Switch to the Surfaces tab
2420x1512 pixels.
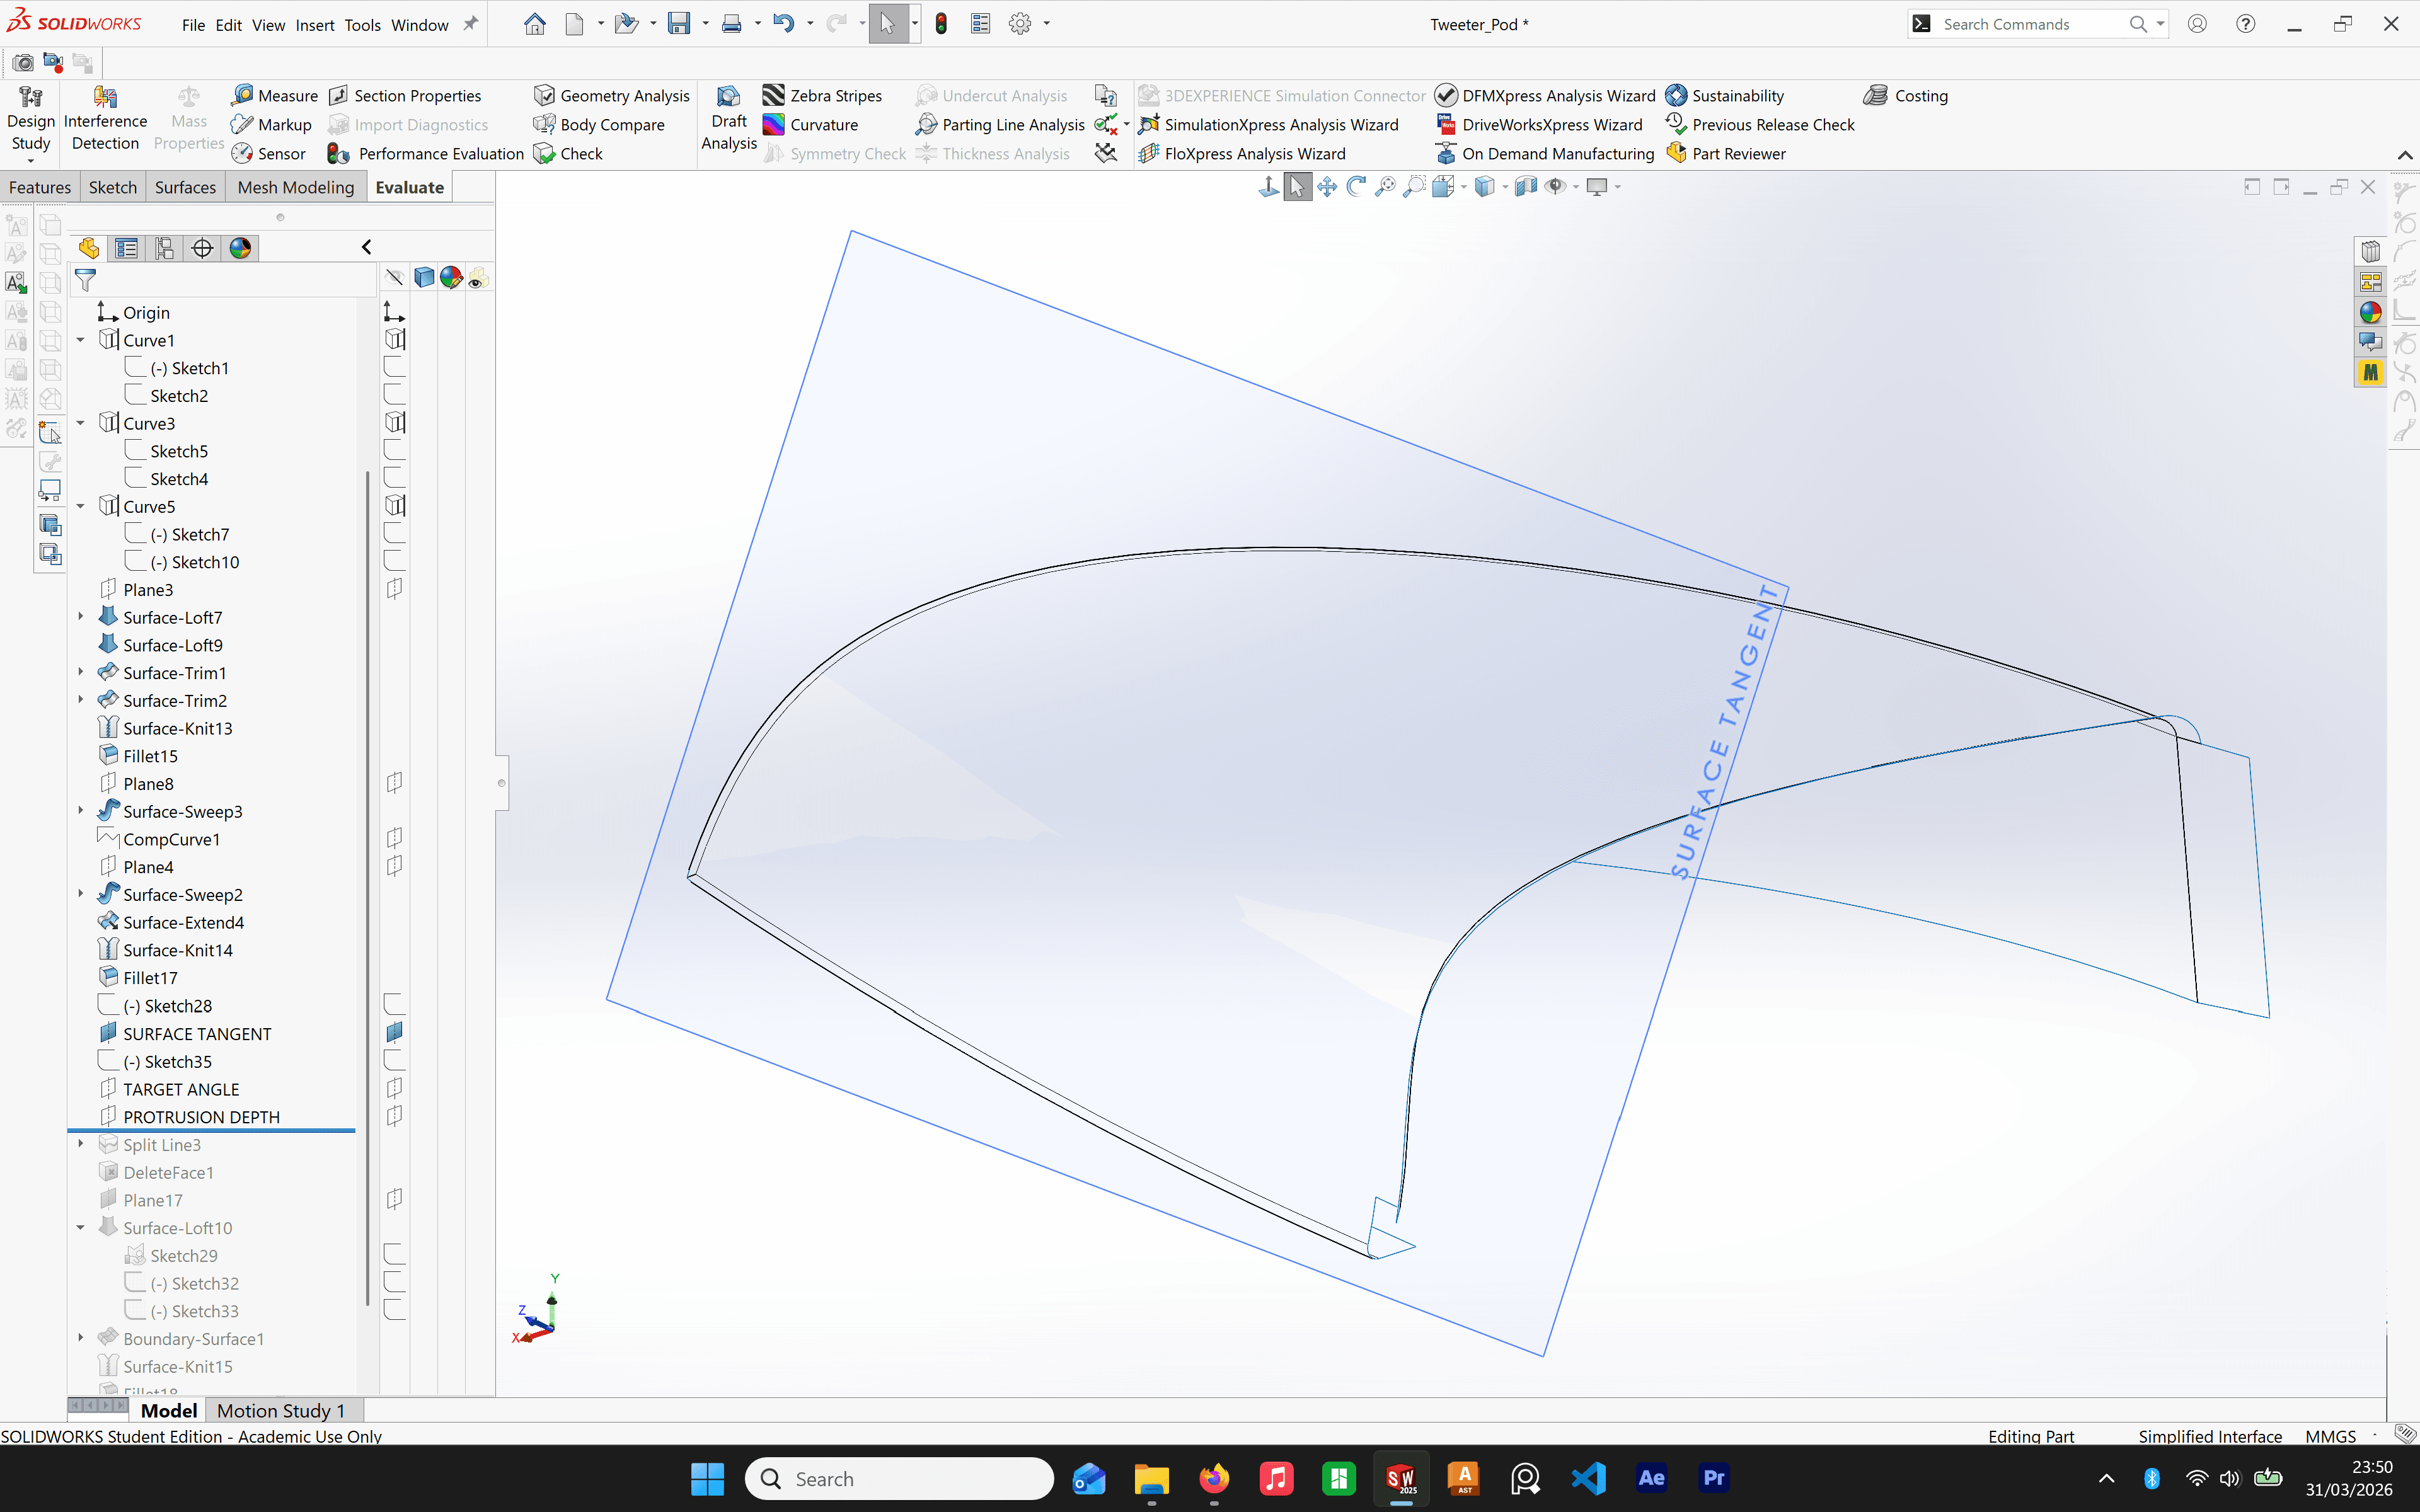185,187
